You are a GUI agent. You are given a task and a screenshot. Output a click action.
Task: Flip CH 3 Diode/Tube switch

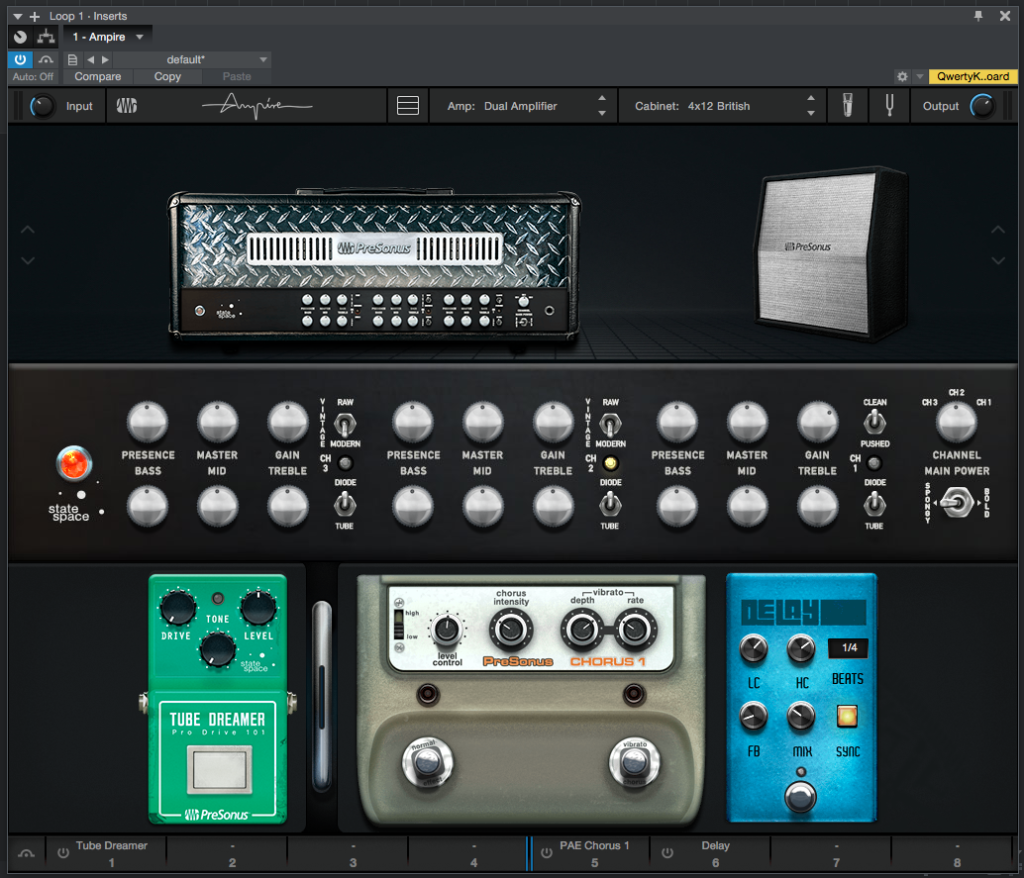point(344,504)
